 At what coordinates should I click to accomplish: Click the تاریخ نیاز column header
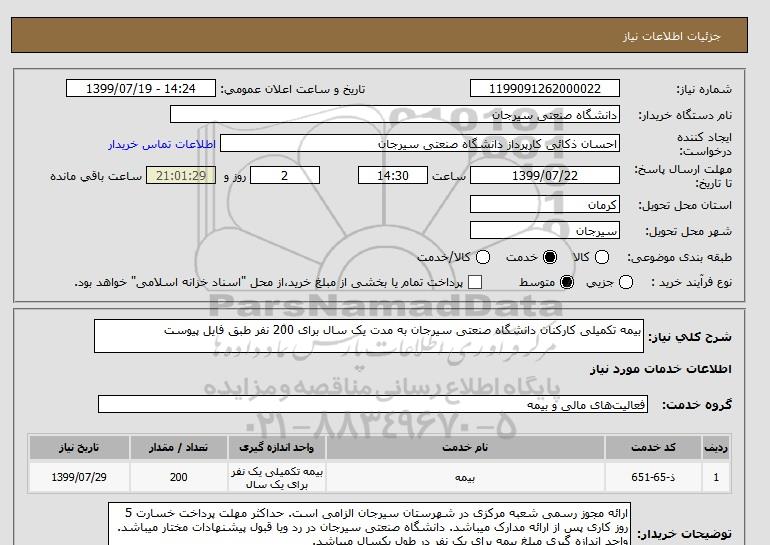[x=79, y=447]
